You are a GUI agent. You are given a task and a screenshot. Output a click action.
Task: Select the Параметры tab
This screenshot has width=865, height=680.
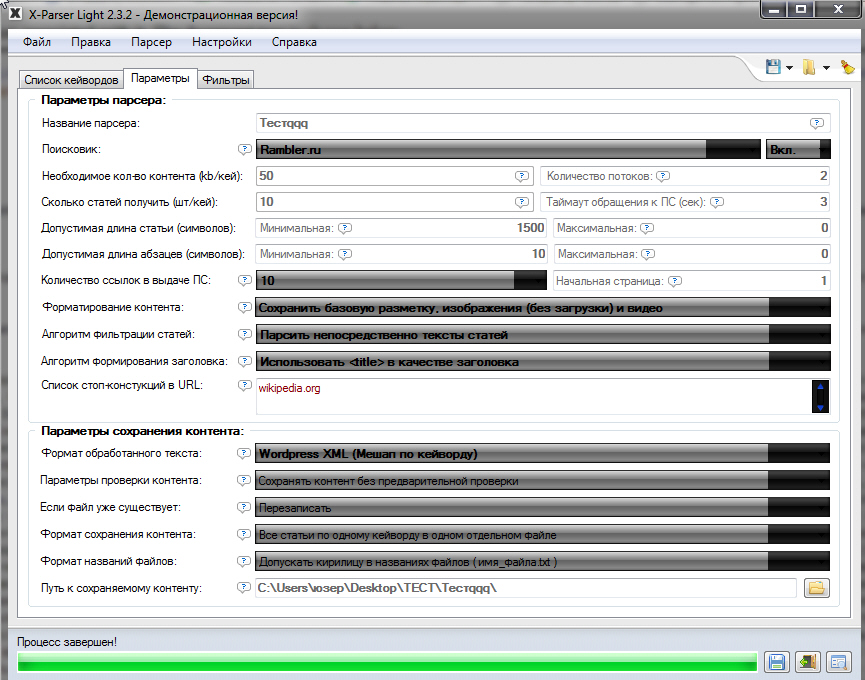[160, 78]
